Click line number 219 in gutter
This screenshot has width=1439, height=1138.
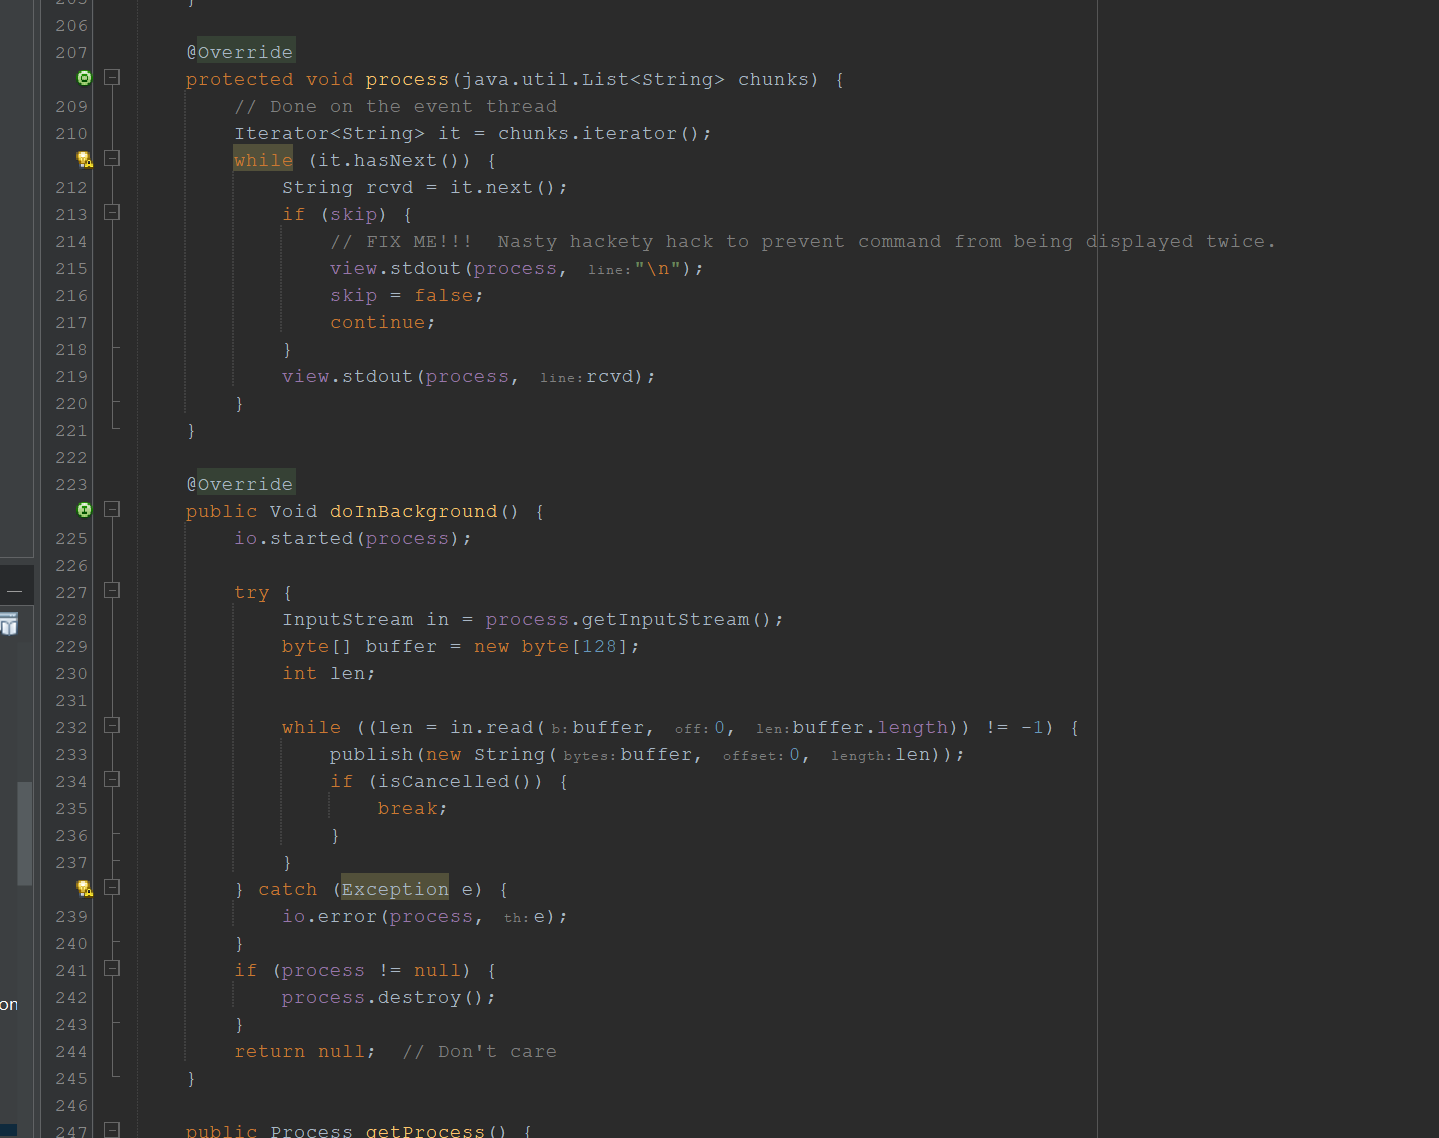72,376
